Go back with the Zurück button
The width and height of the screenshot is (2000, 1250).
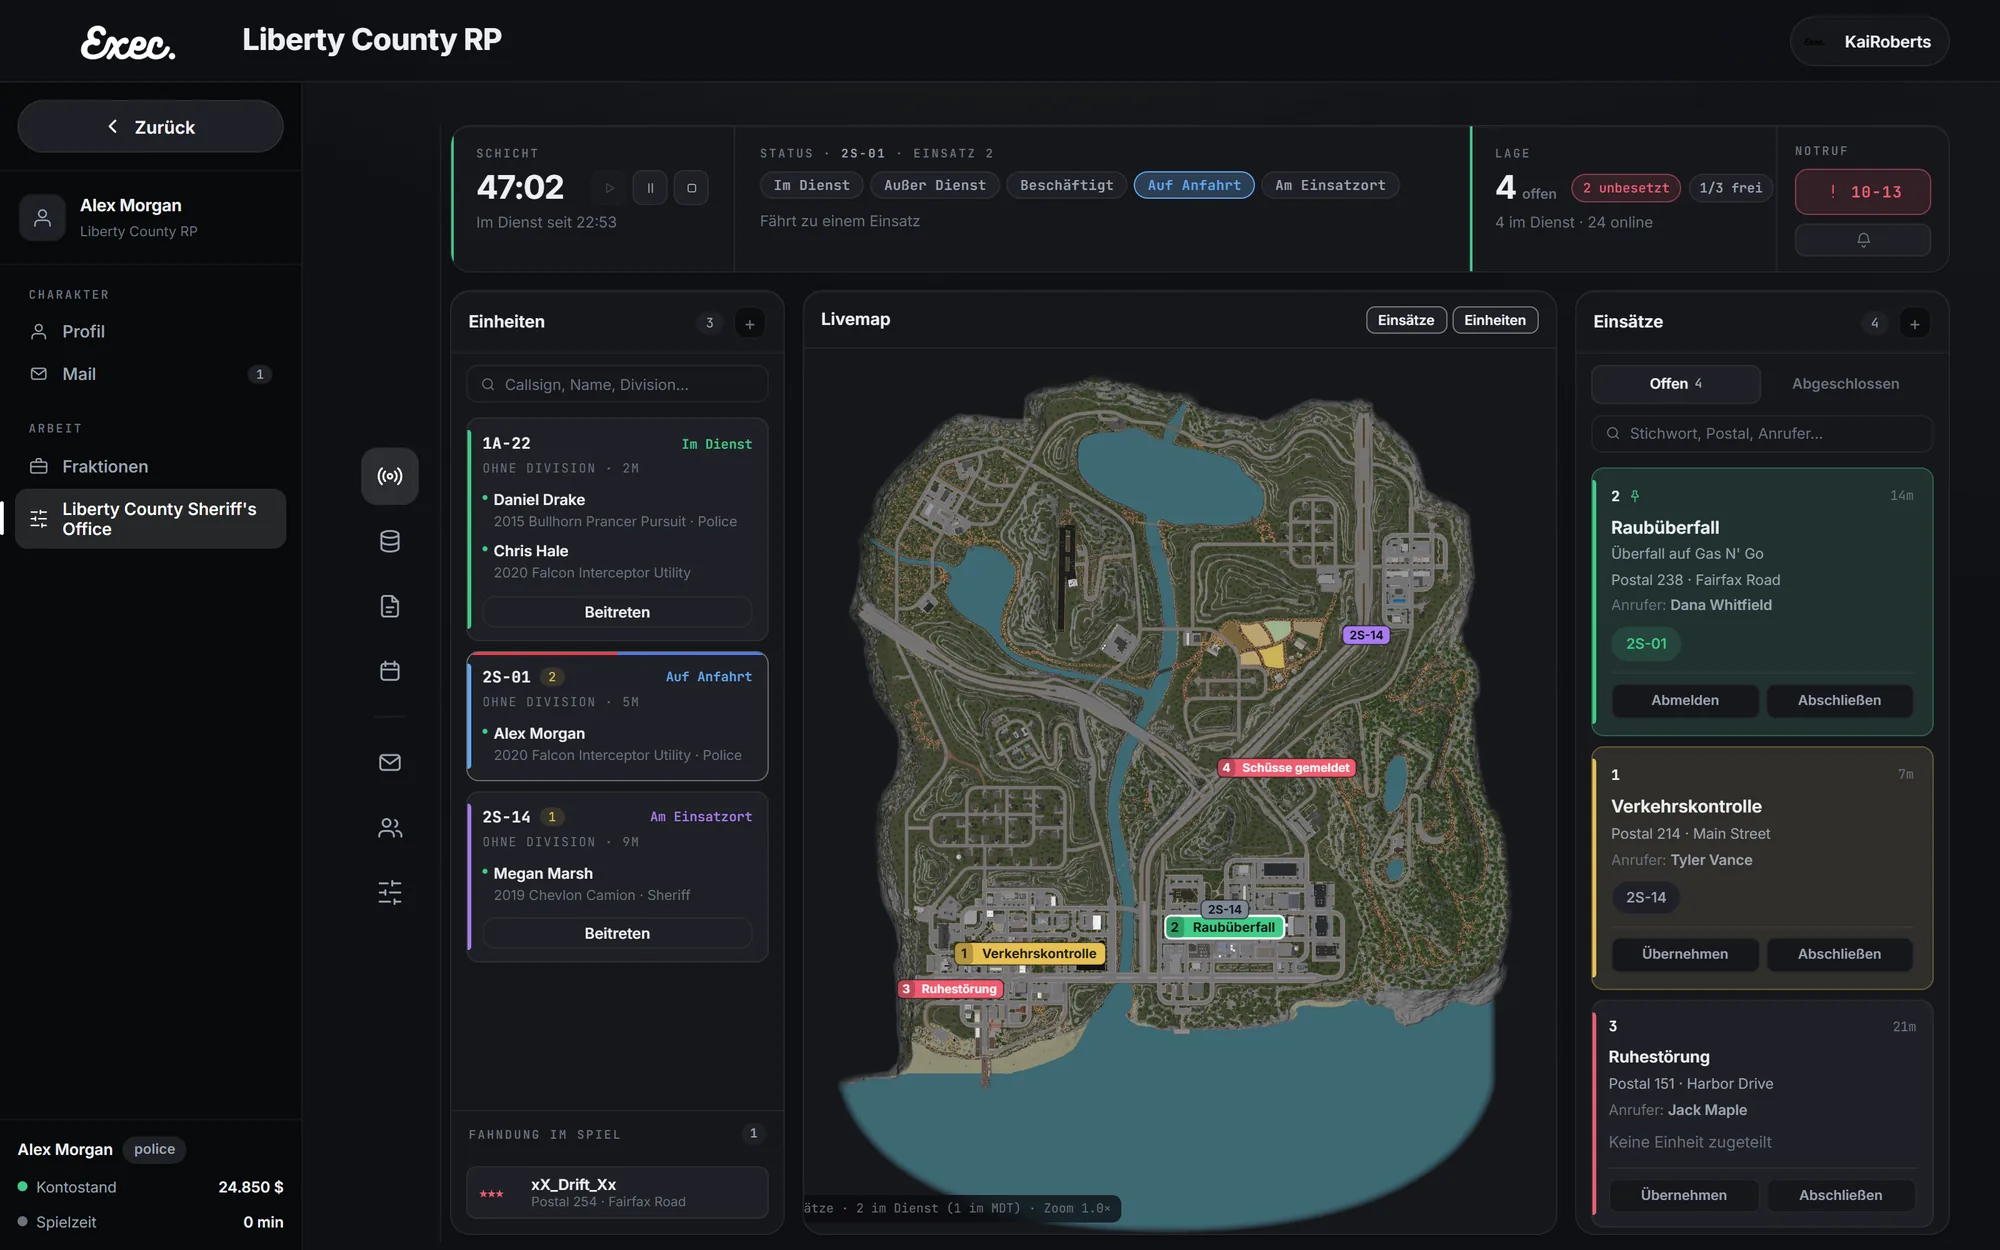(150, 127)
